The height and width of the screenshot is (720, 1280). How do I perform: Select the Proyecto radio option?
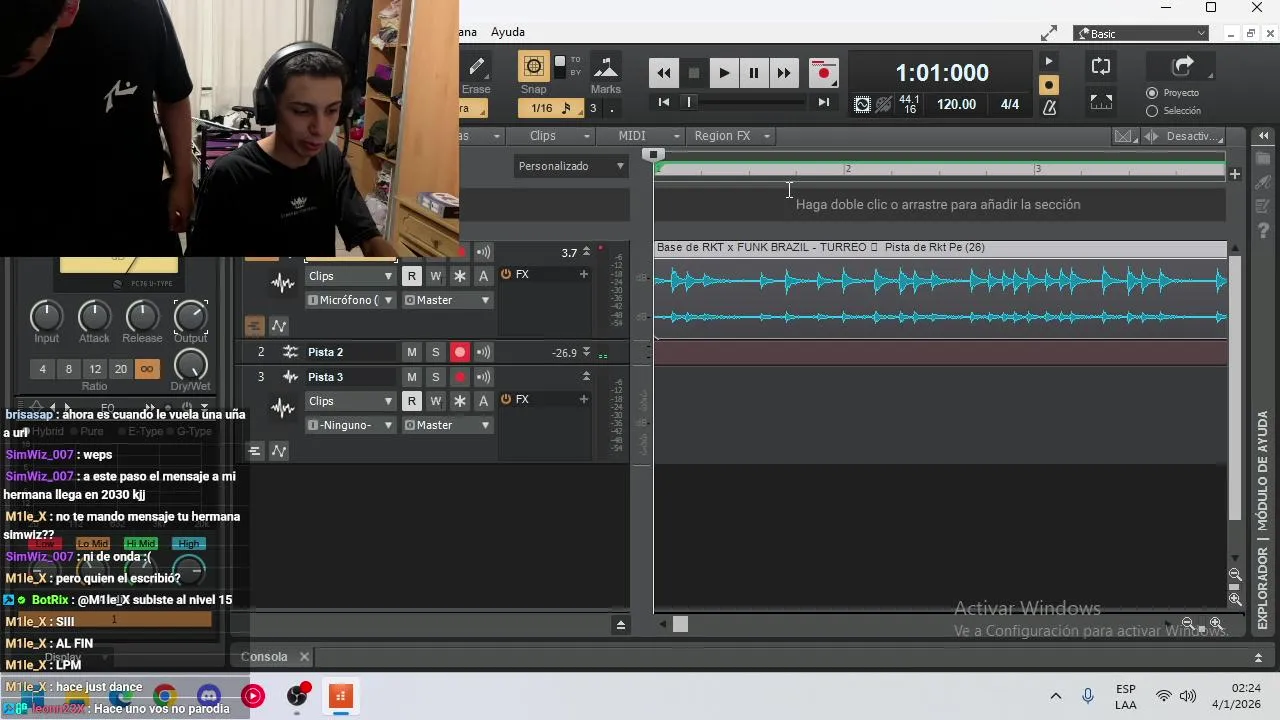tap(1152, 93)
